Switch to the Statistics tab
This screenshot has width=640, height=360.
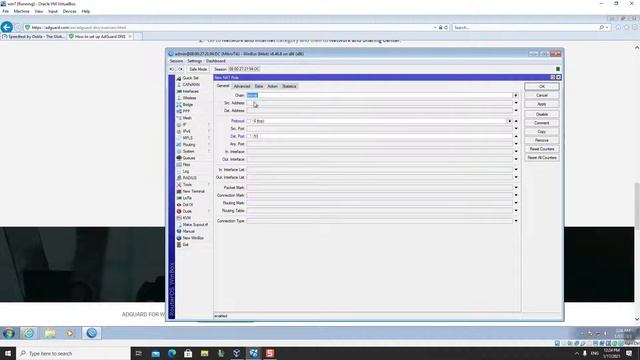click(x=289, y=86)
